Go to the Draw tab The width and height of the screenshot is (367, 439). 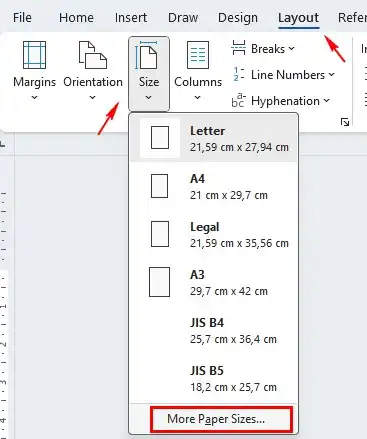183,18
